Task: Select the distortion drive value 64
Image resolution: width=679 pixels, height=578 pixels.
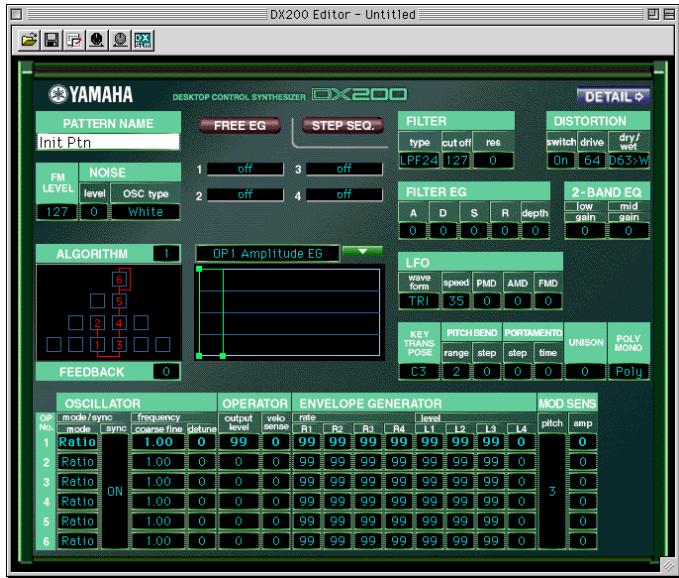Action: (592, 161)
